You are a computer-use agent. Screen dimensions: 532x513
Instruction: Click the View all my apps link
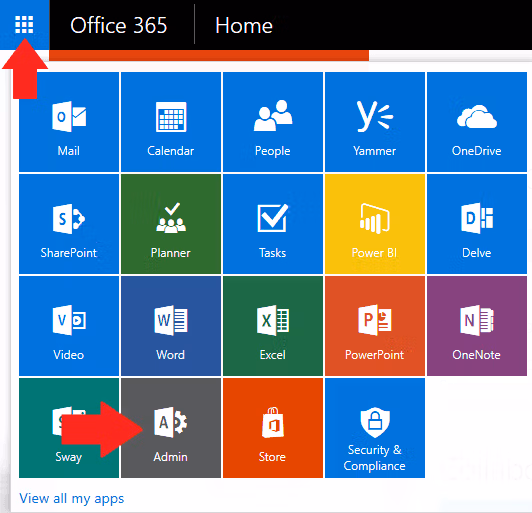tap(72, 499)
